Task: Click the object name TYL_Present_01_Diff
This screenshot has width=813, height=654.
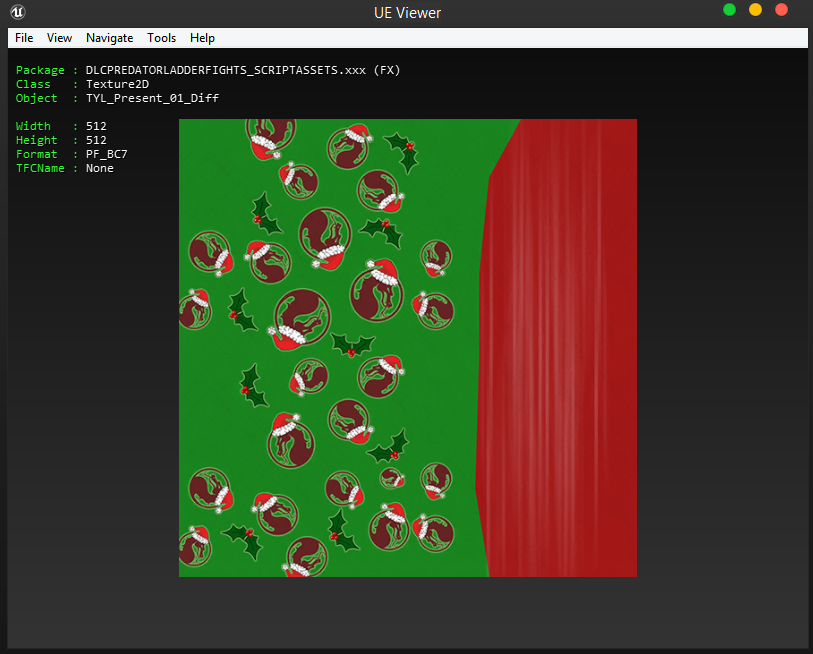Action: pos(152,99)
